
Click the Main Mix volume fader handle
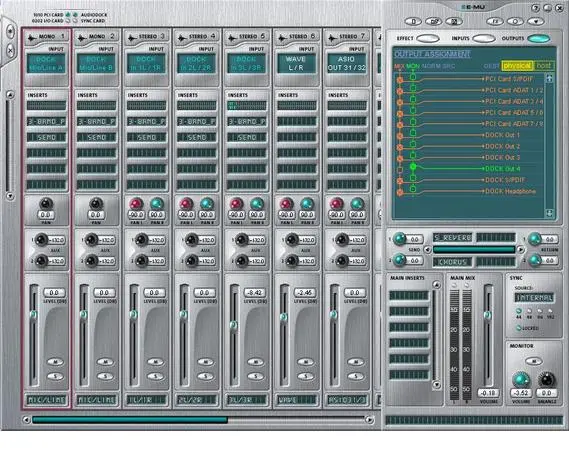pos(487,315)
